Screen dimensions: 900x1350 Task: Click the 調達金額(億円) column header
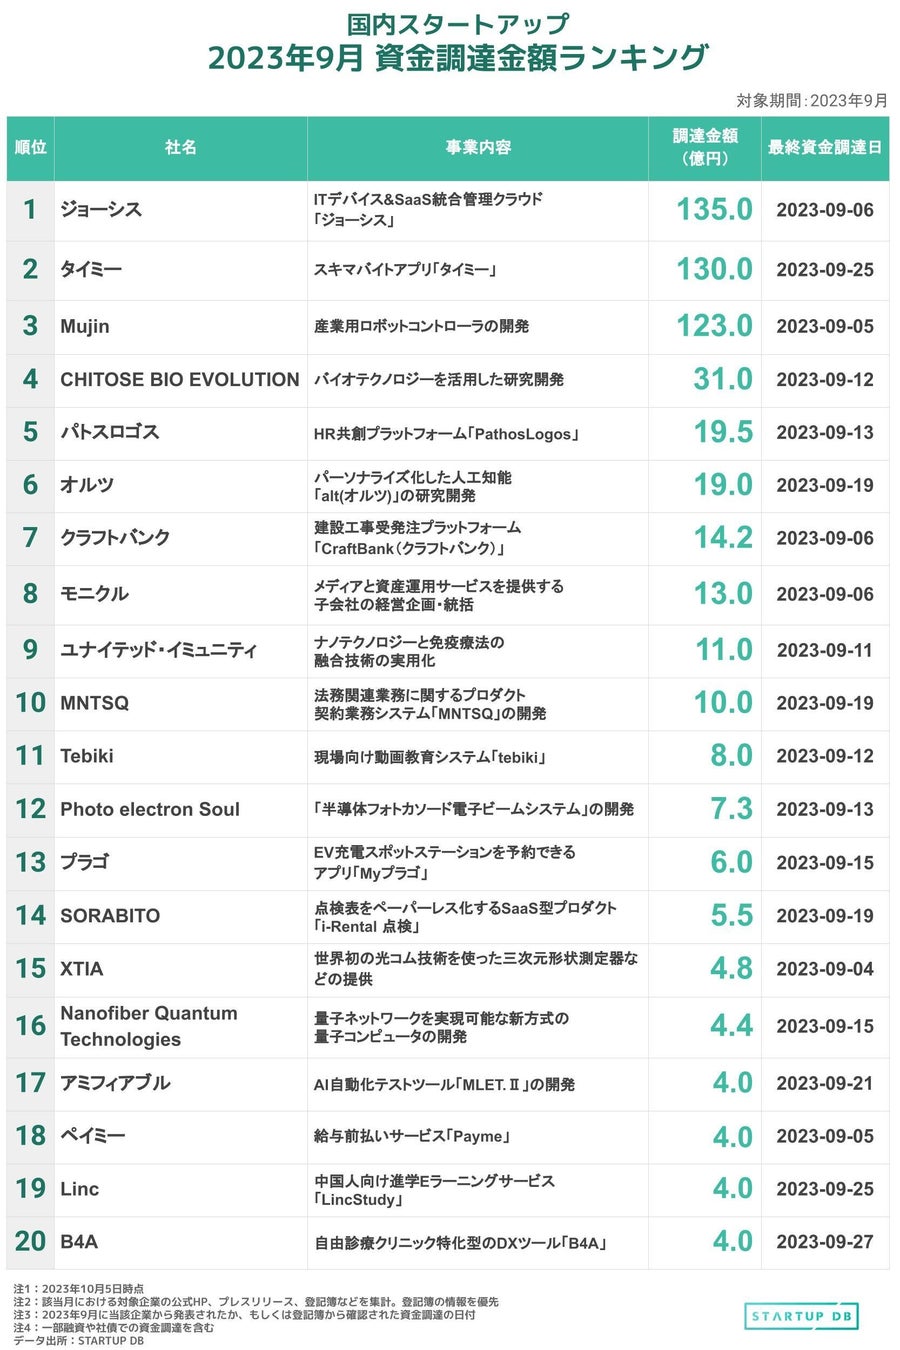coord(705,148)
